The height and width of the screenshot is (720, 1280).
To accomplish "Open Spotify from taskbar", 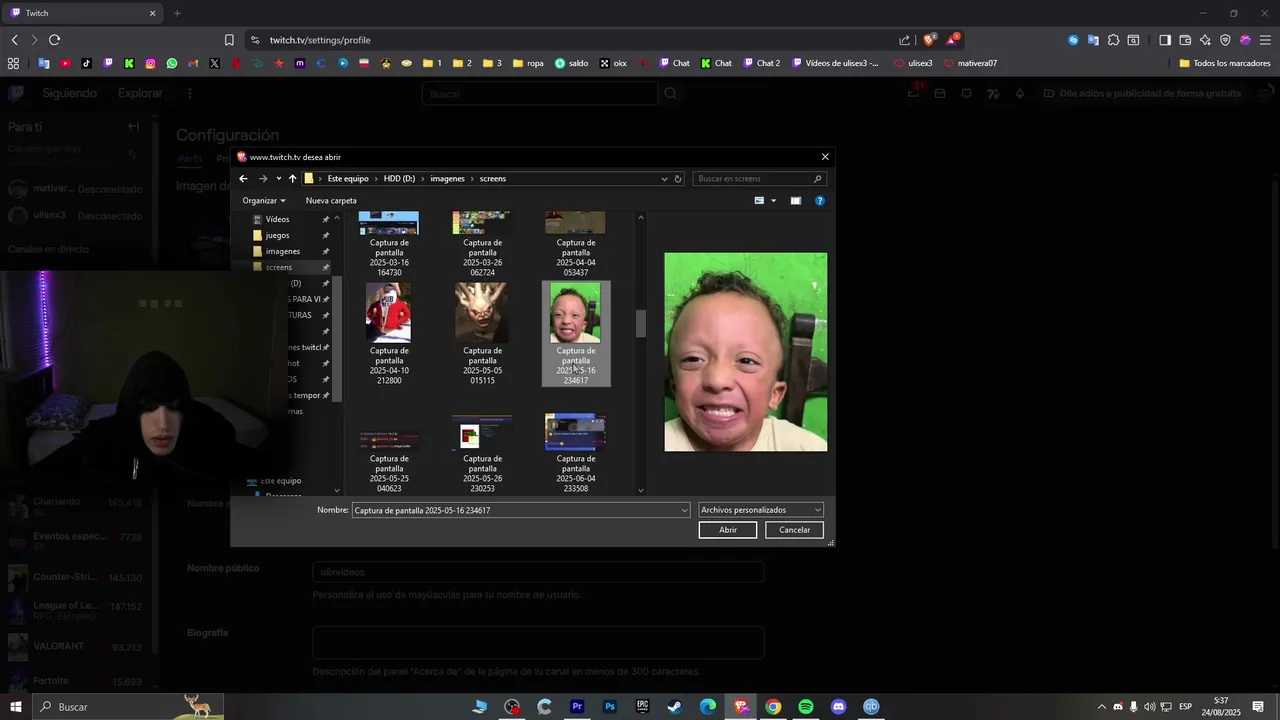I will 806,707.
